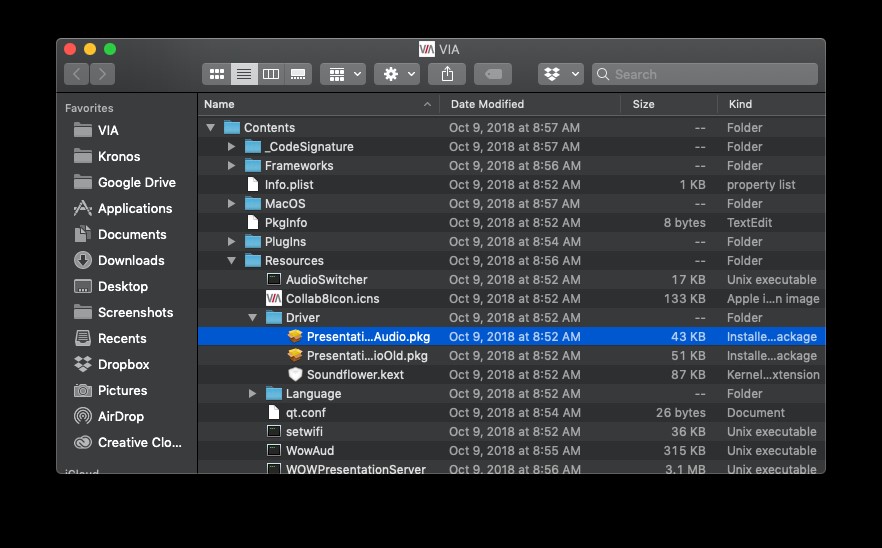This screenshot has height=548, width=882.
Task: Expand the _CodeSignature folder
Action: tap(231, 147)
